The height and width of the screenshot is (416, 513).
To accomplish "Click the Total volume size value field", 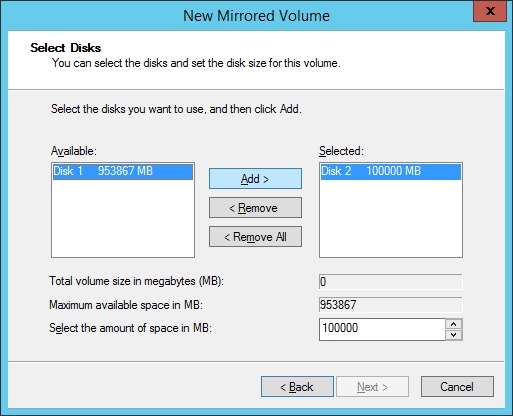I will (x=391, y=282).
